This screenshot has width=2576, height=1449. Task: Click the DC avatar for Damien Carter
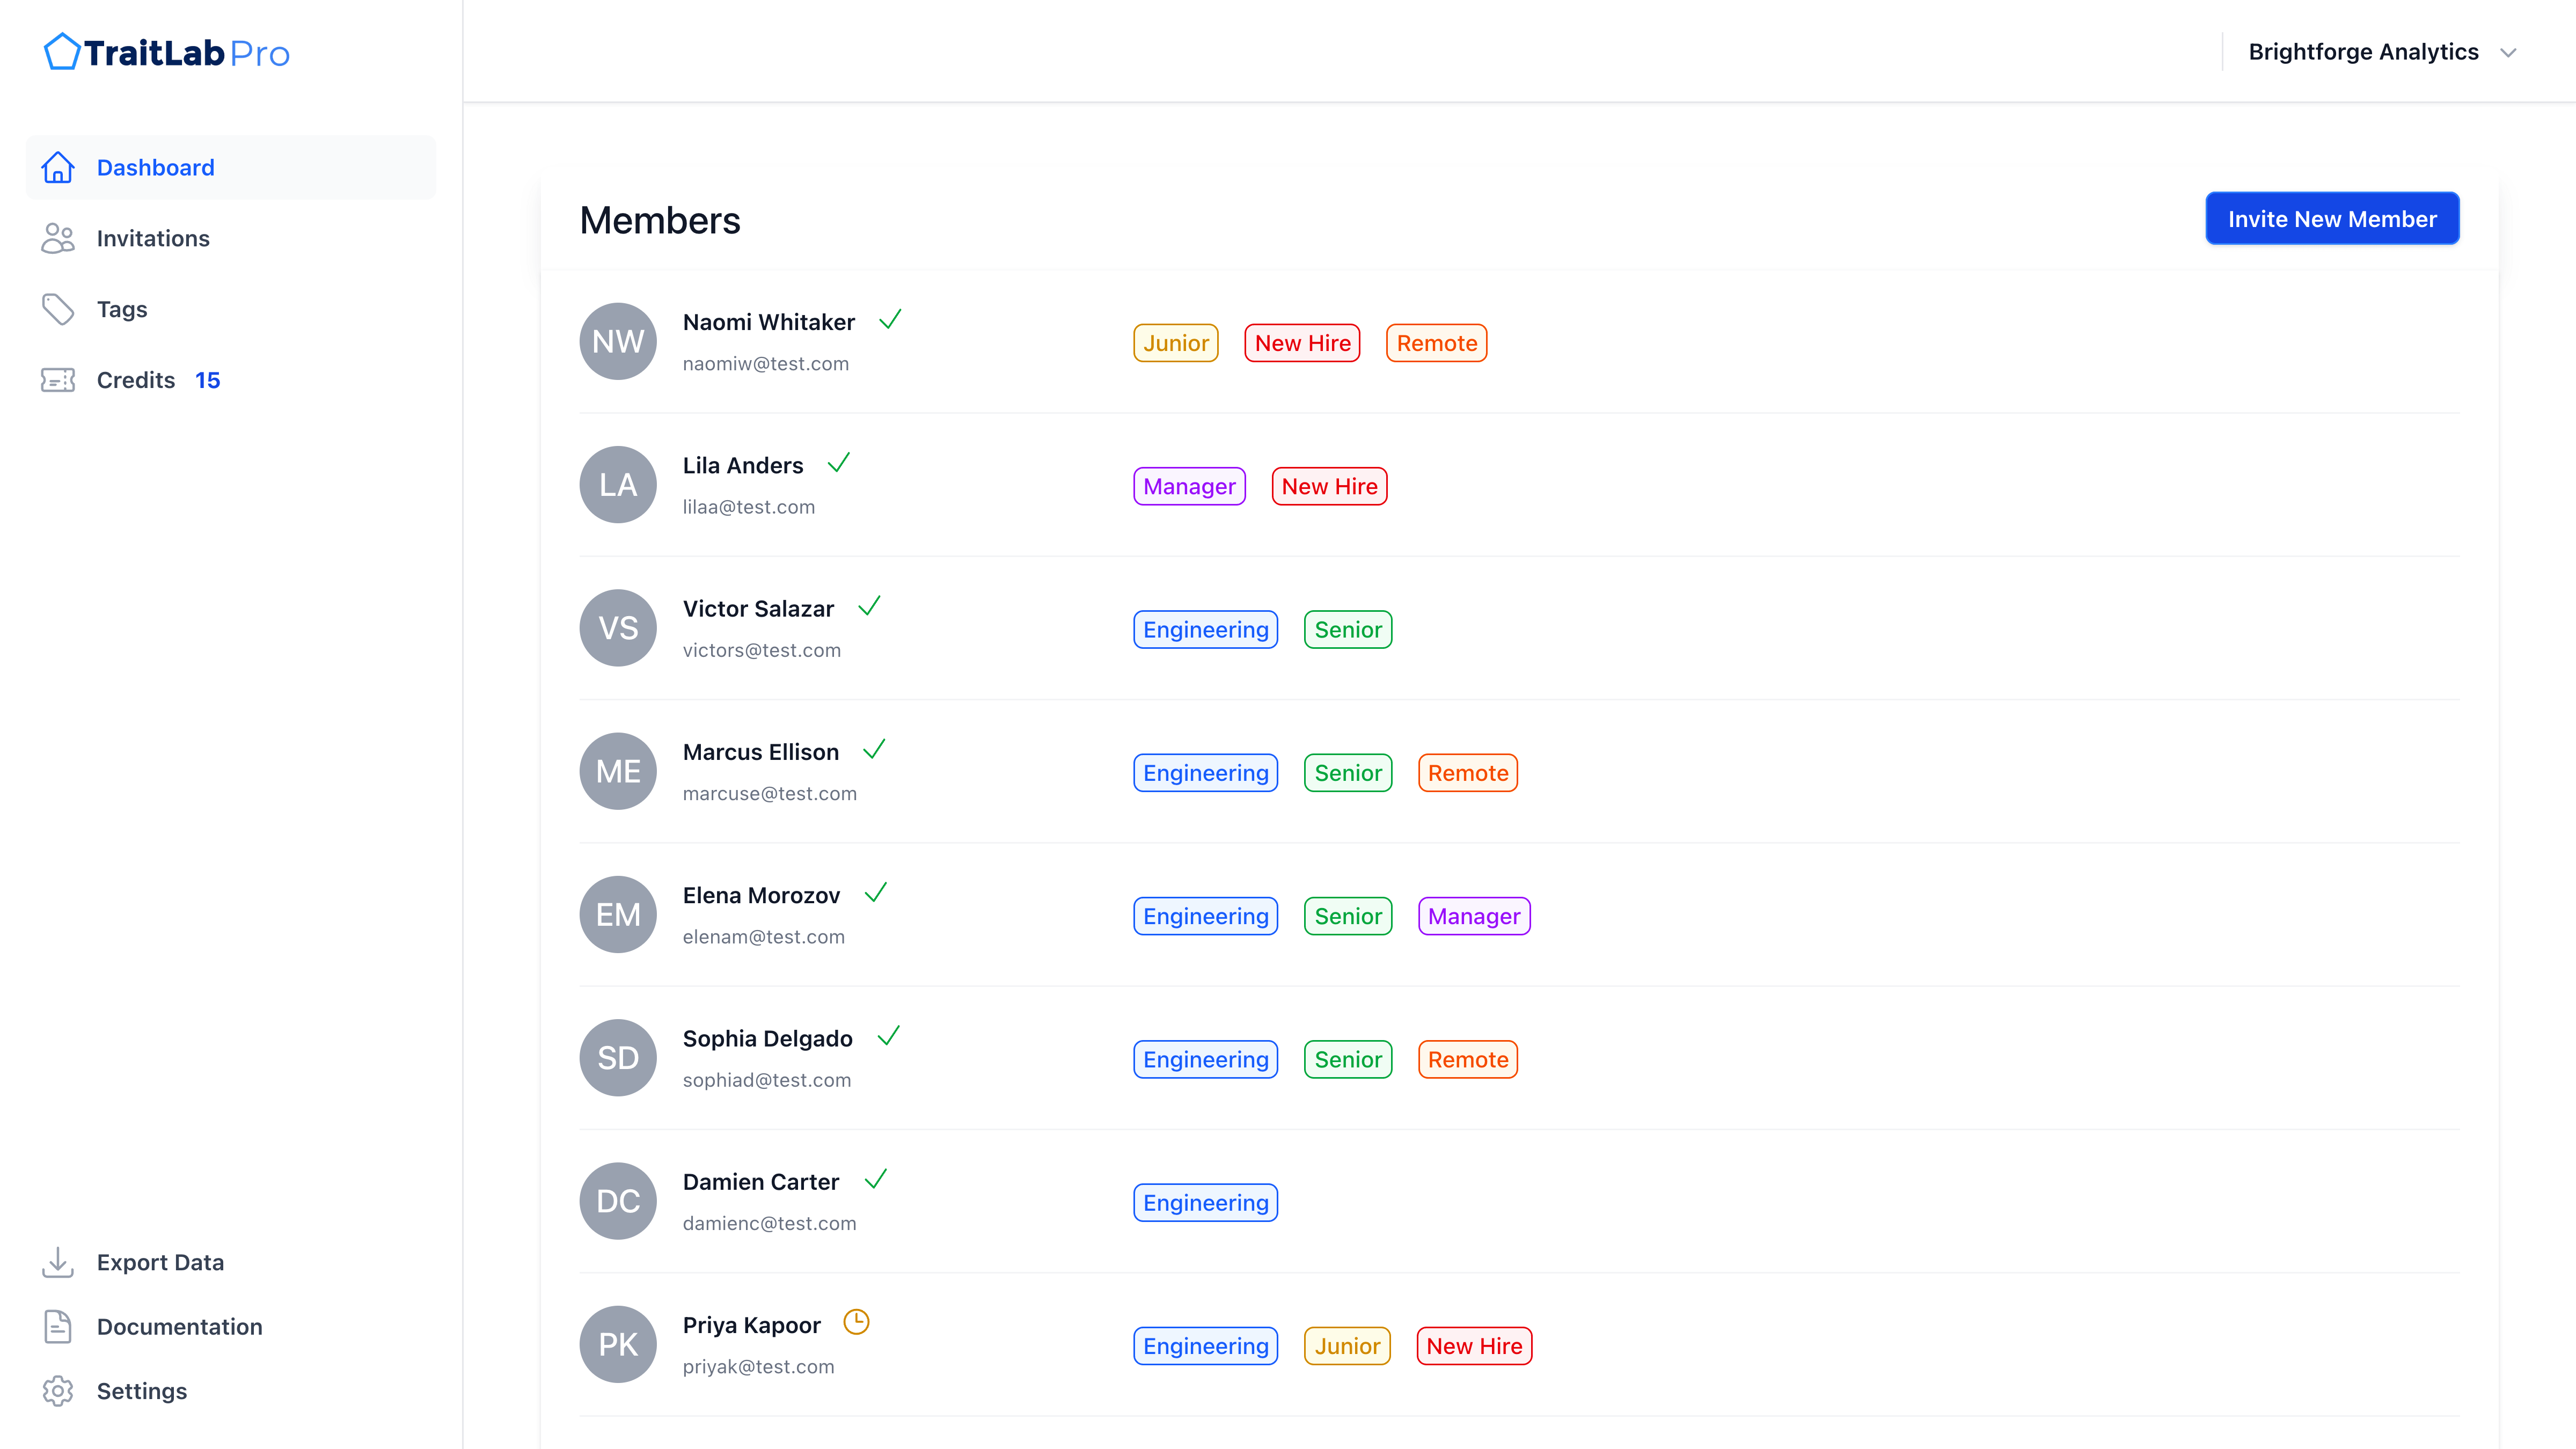(618, 1200)
